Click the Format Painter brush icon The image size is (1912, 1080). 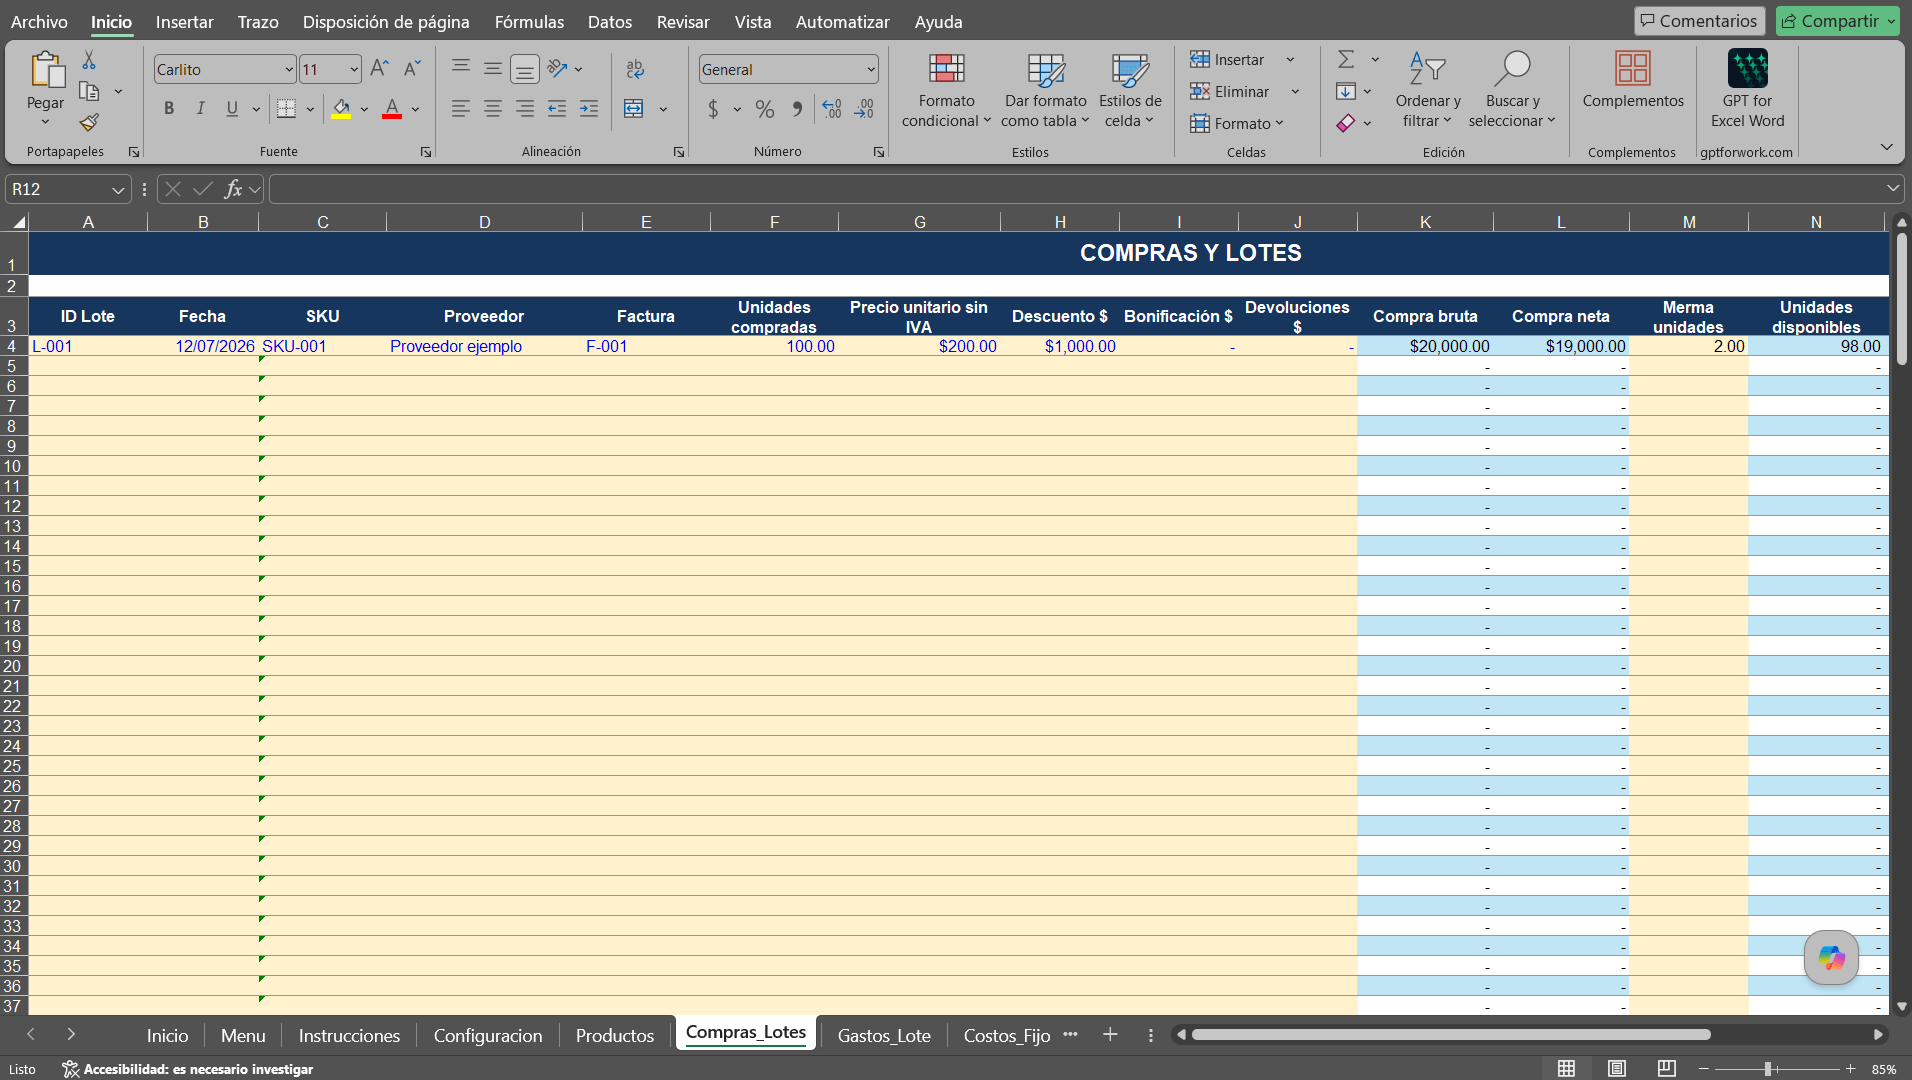tap(89, 122)
